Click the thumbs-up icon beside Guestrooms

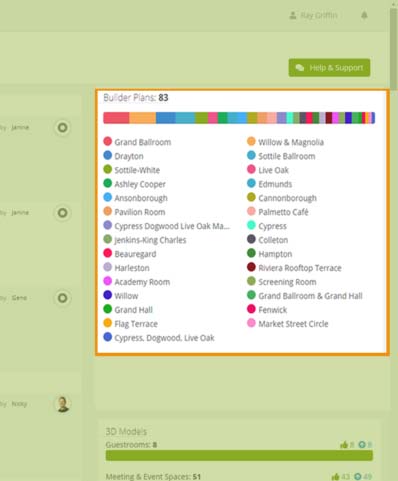point(343,445)
